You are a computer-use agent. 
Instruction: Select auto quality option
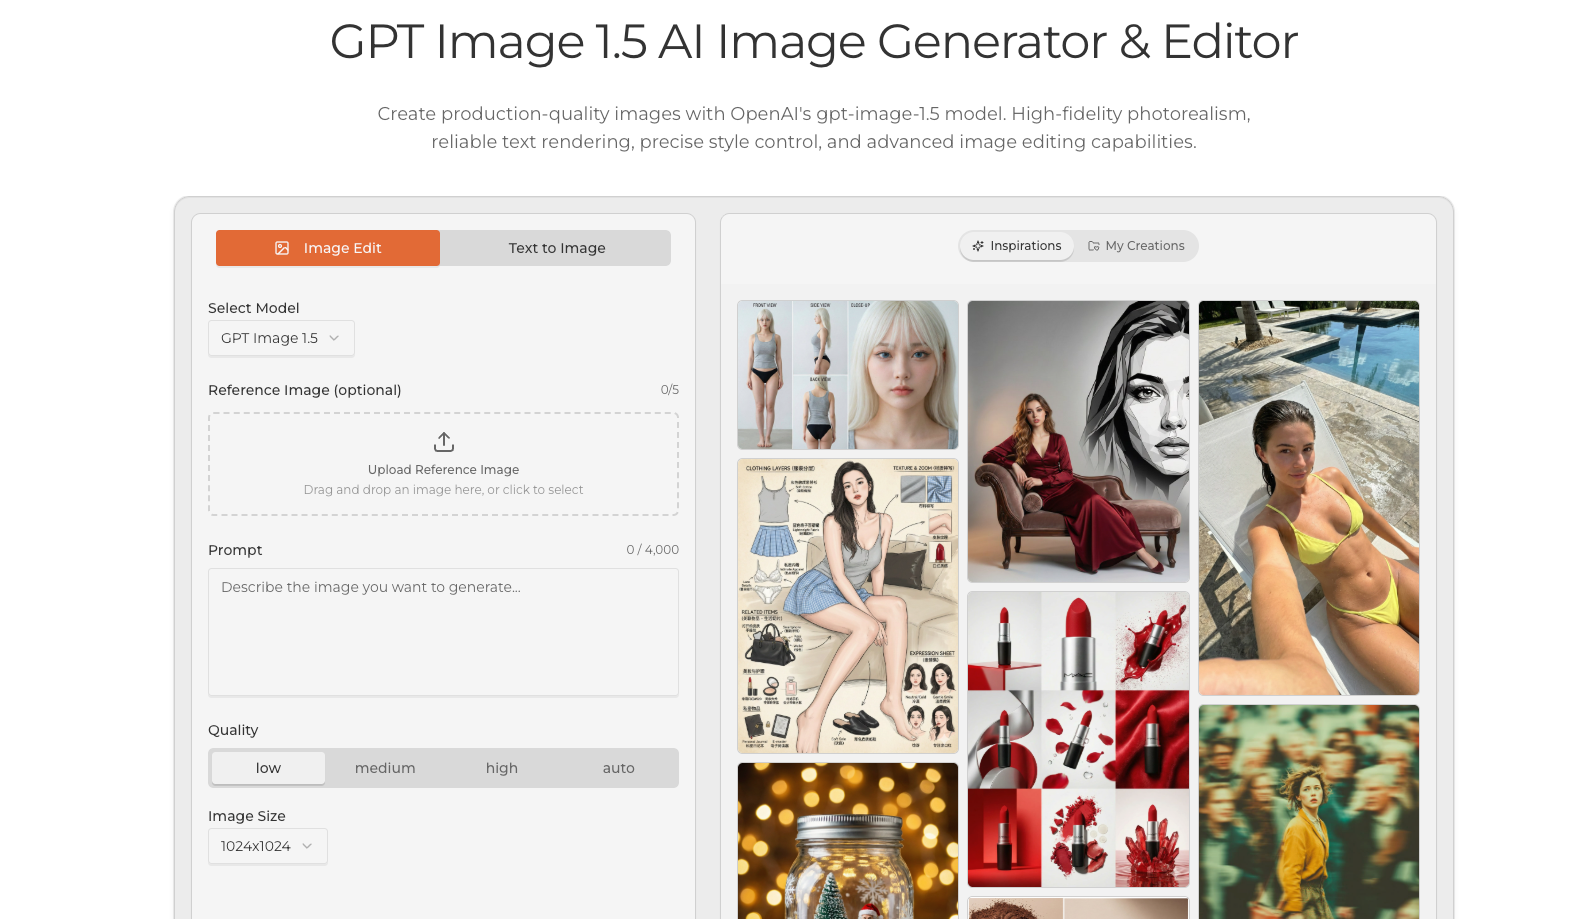coord(619,768)
